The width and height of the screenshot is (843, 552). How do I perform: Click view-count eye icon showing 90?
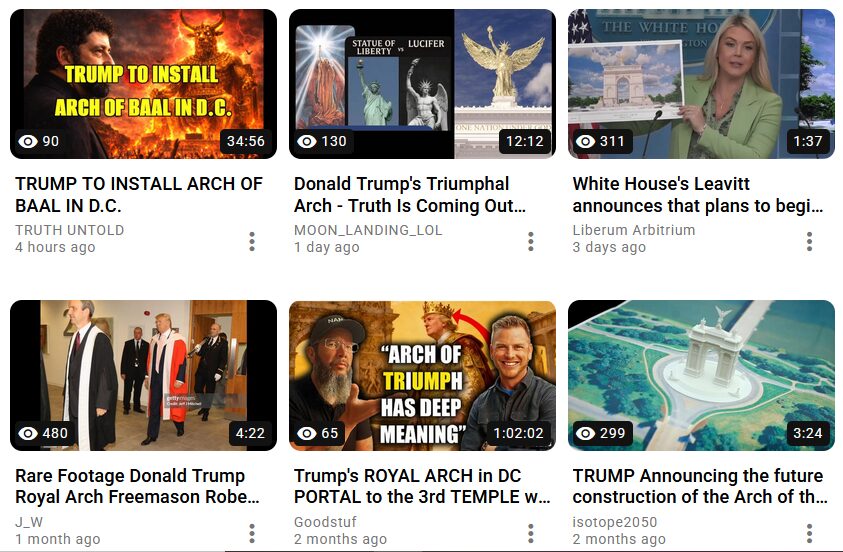click(28, 141)
